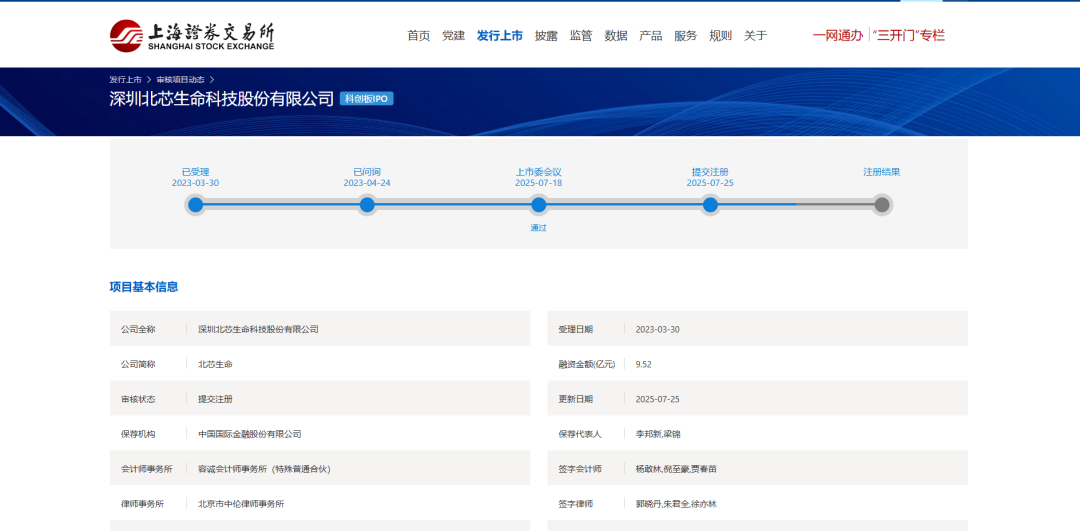Click the 提交注册 stage label
The height and width of the screenshot is (531, 1080).
pos(710,172)
